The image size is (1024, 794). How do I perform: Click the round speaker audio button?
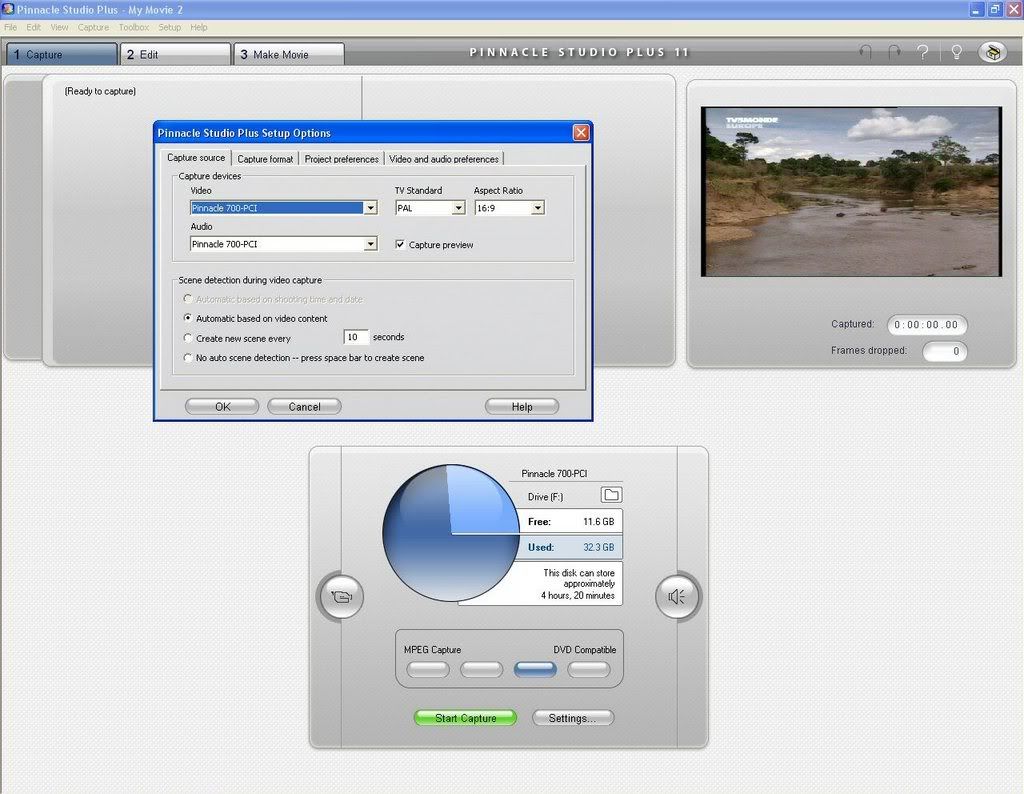677,596
